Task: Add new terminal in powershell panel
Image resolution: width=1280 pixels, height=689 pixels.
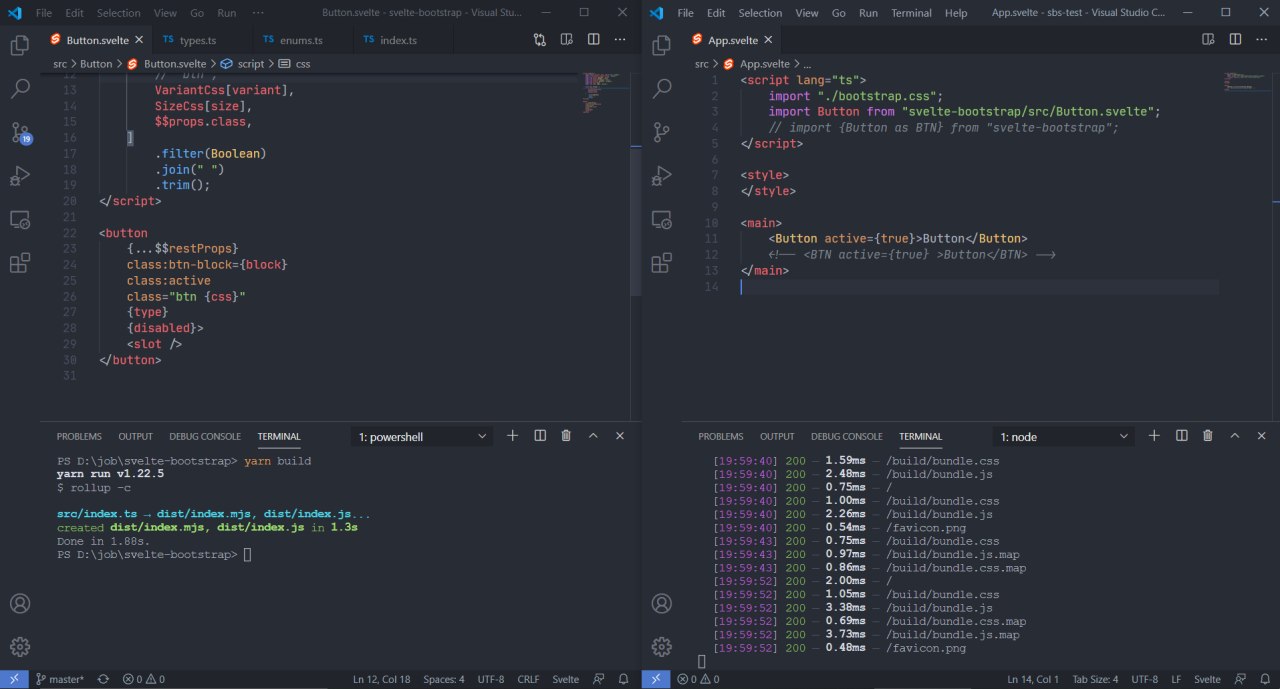Action: (x=513, y=436)
